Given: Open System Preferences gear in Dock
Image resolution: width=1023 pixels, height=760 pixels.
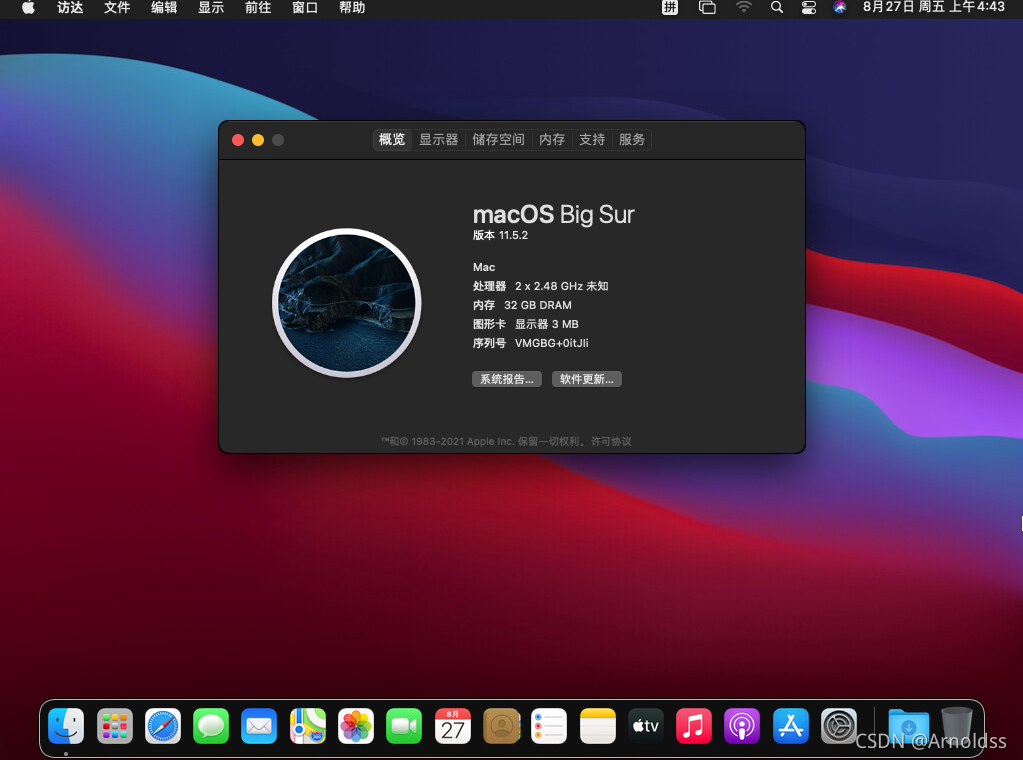Looking at the screenshot, I should [838, 726].
